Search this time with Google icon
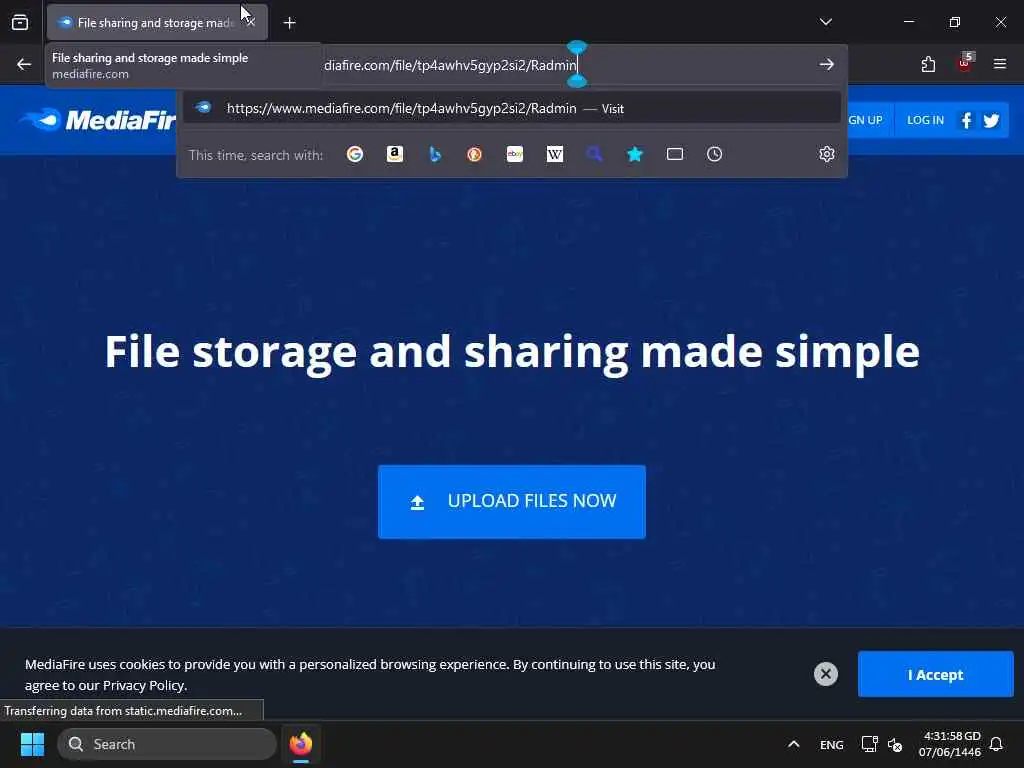 point(355,154)
